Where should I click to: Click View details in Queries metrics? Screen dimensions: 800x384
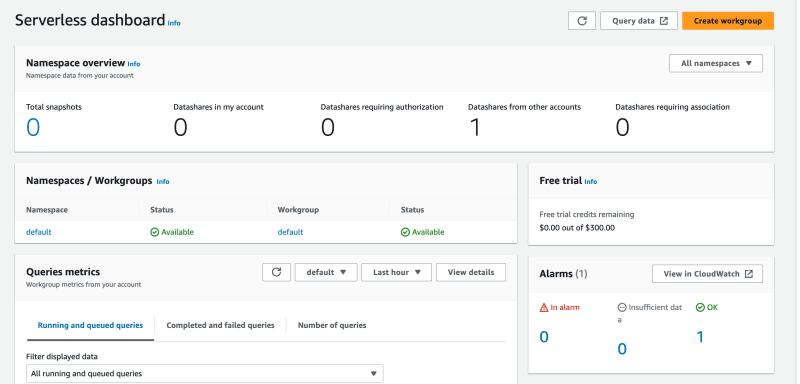471,272
